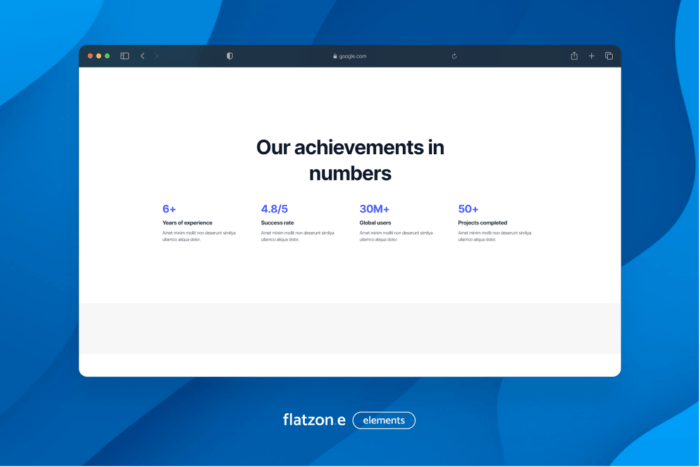Go back with the back arrow

(x=142, y=56)
